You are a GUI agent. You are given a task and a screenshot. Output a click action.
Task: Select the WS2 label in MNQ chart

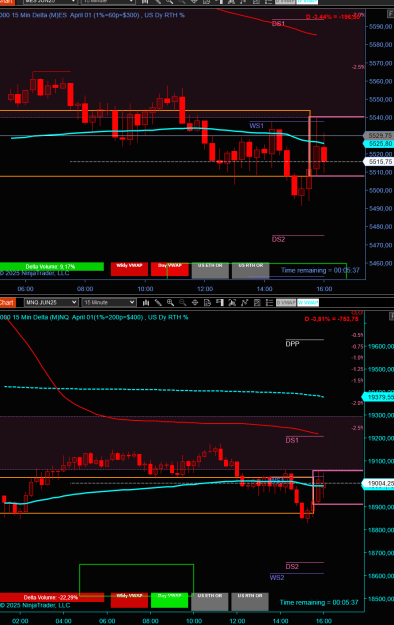coord(277,578)
